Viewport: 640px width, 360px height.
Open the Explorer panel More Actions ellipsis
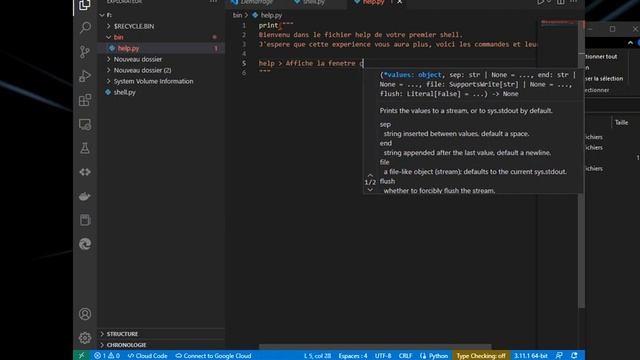[x=213, y=2]
